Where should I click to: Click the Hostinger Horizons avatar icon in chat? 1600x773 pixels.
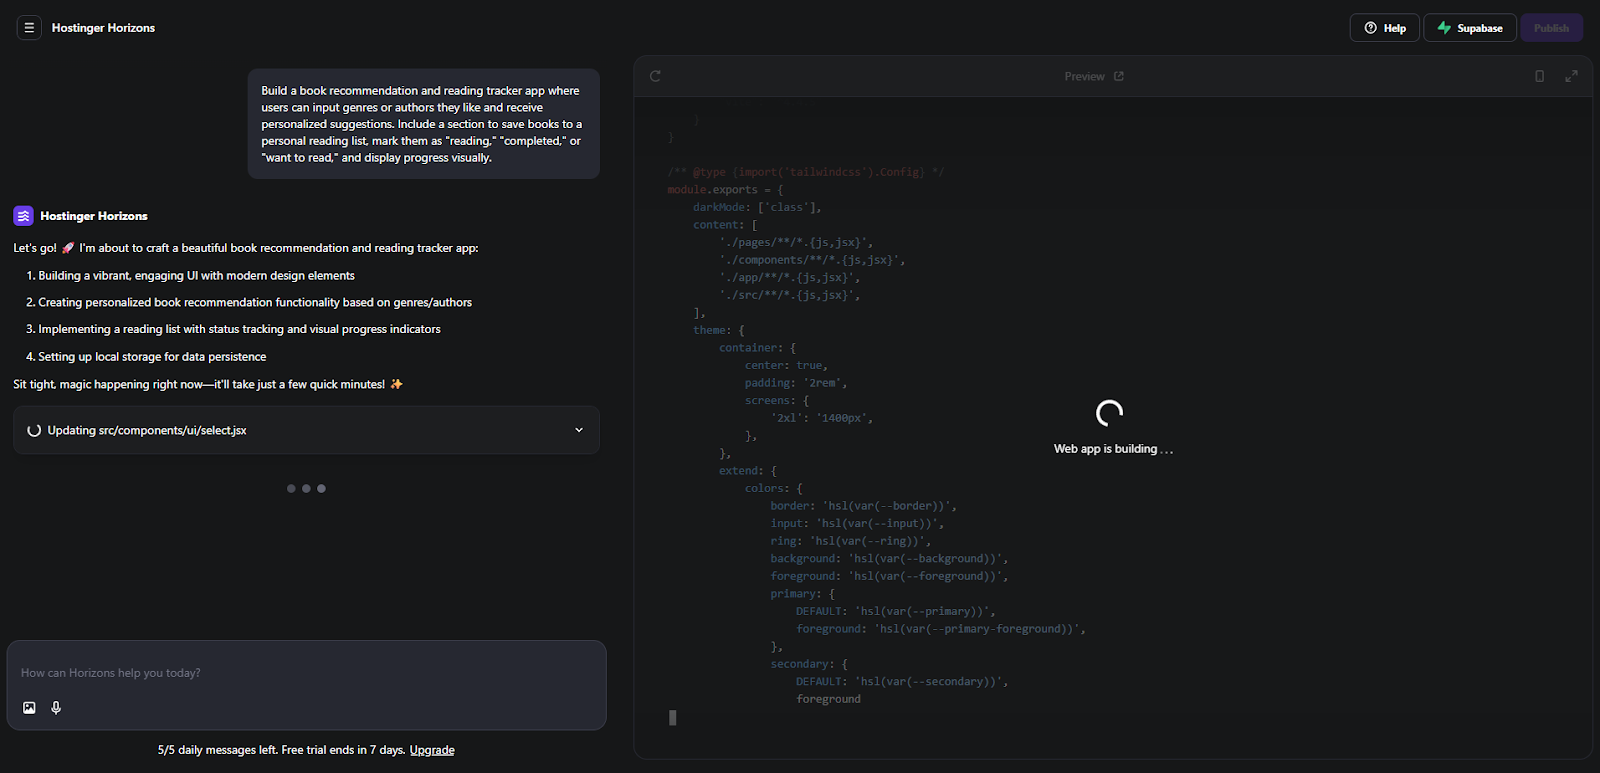[23, 216]
